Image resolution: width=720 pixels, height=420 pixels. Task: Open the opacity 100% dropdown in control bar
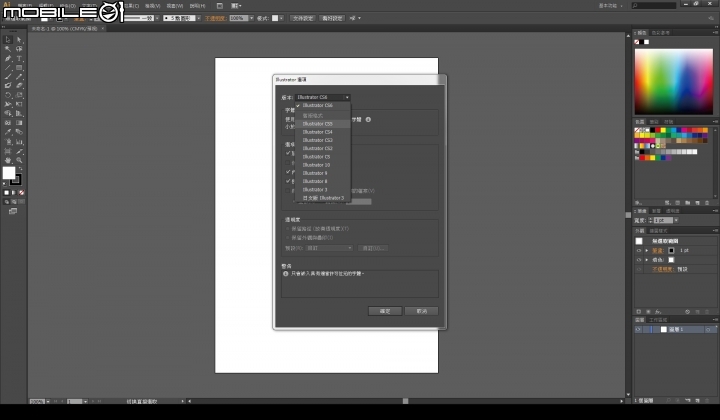(x=251, y=18)
